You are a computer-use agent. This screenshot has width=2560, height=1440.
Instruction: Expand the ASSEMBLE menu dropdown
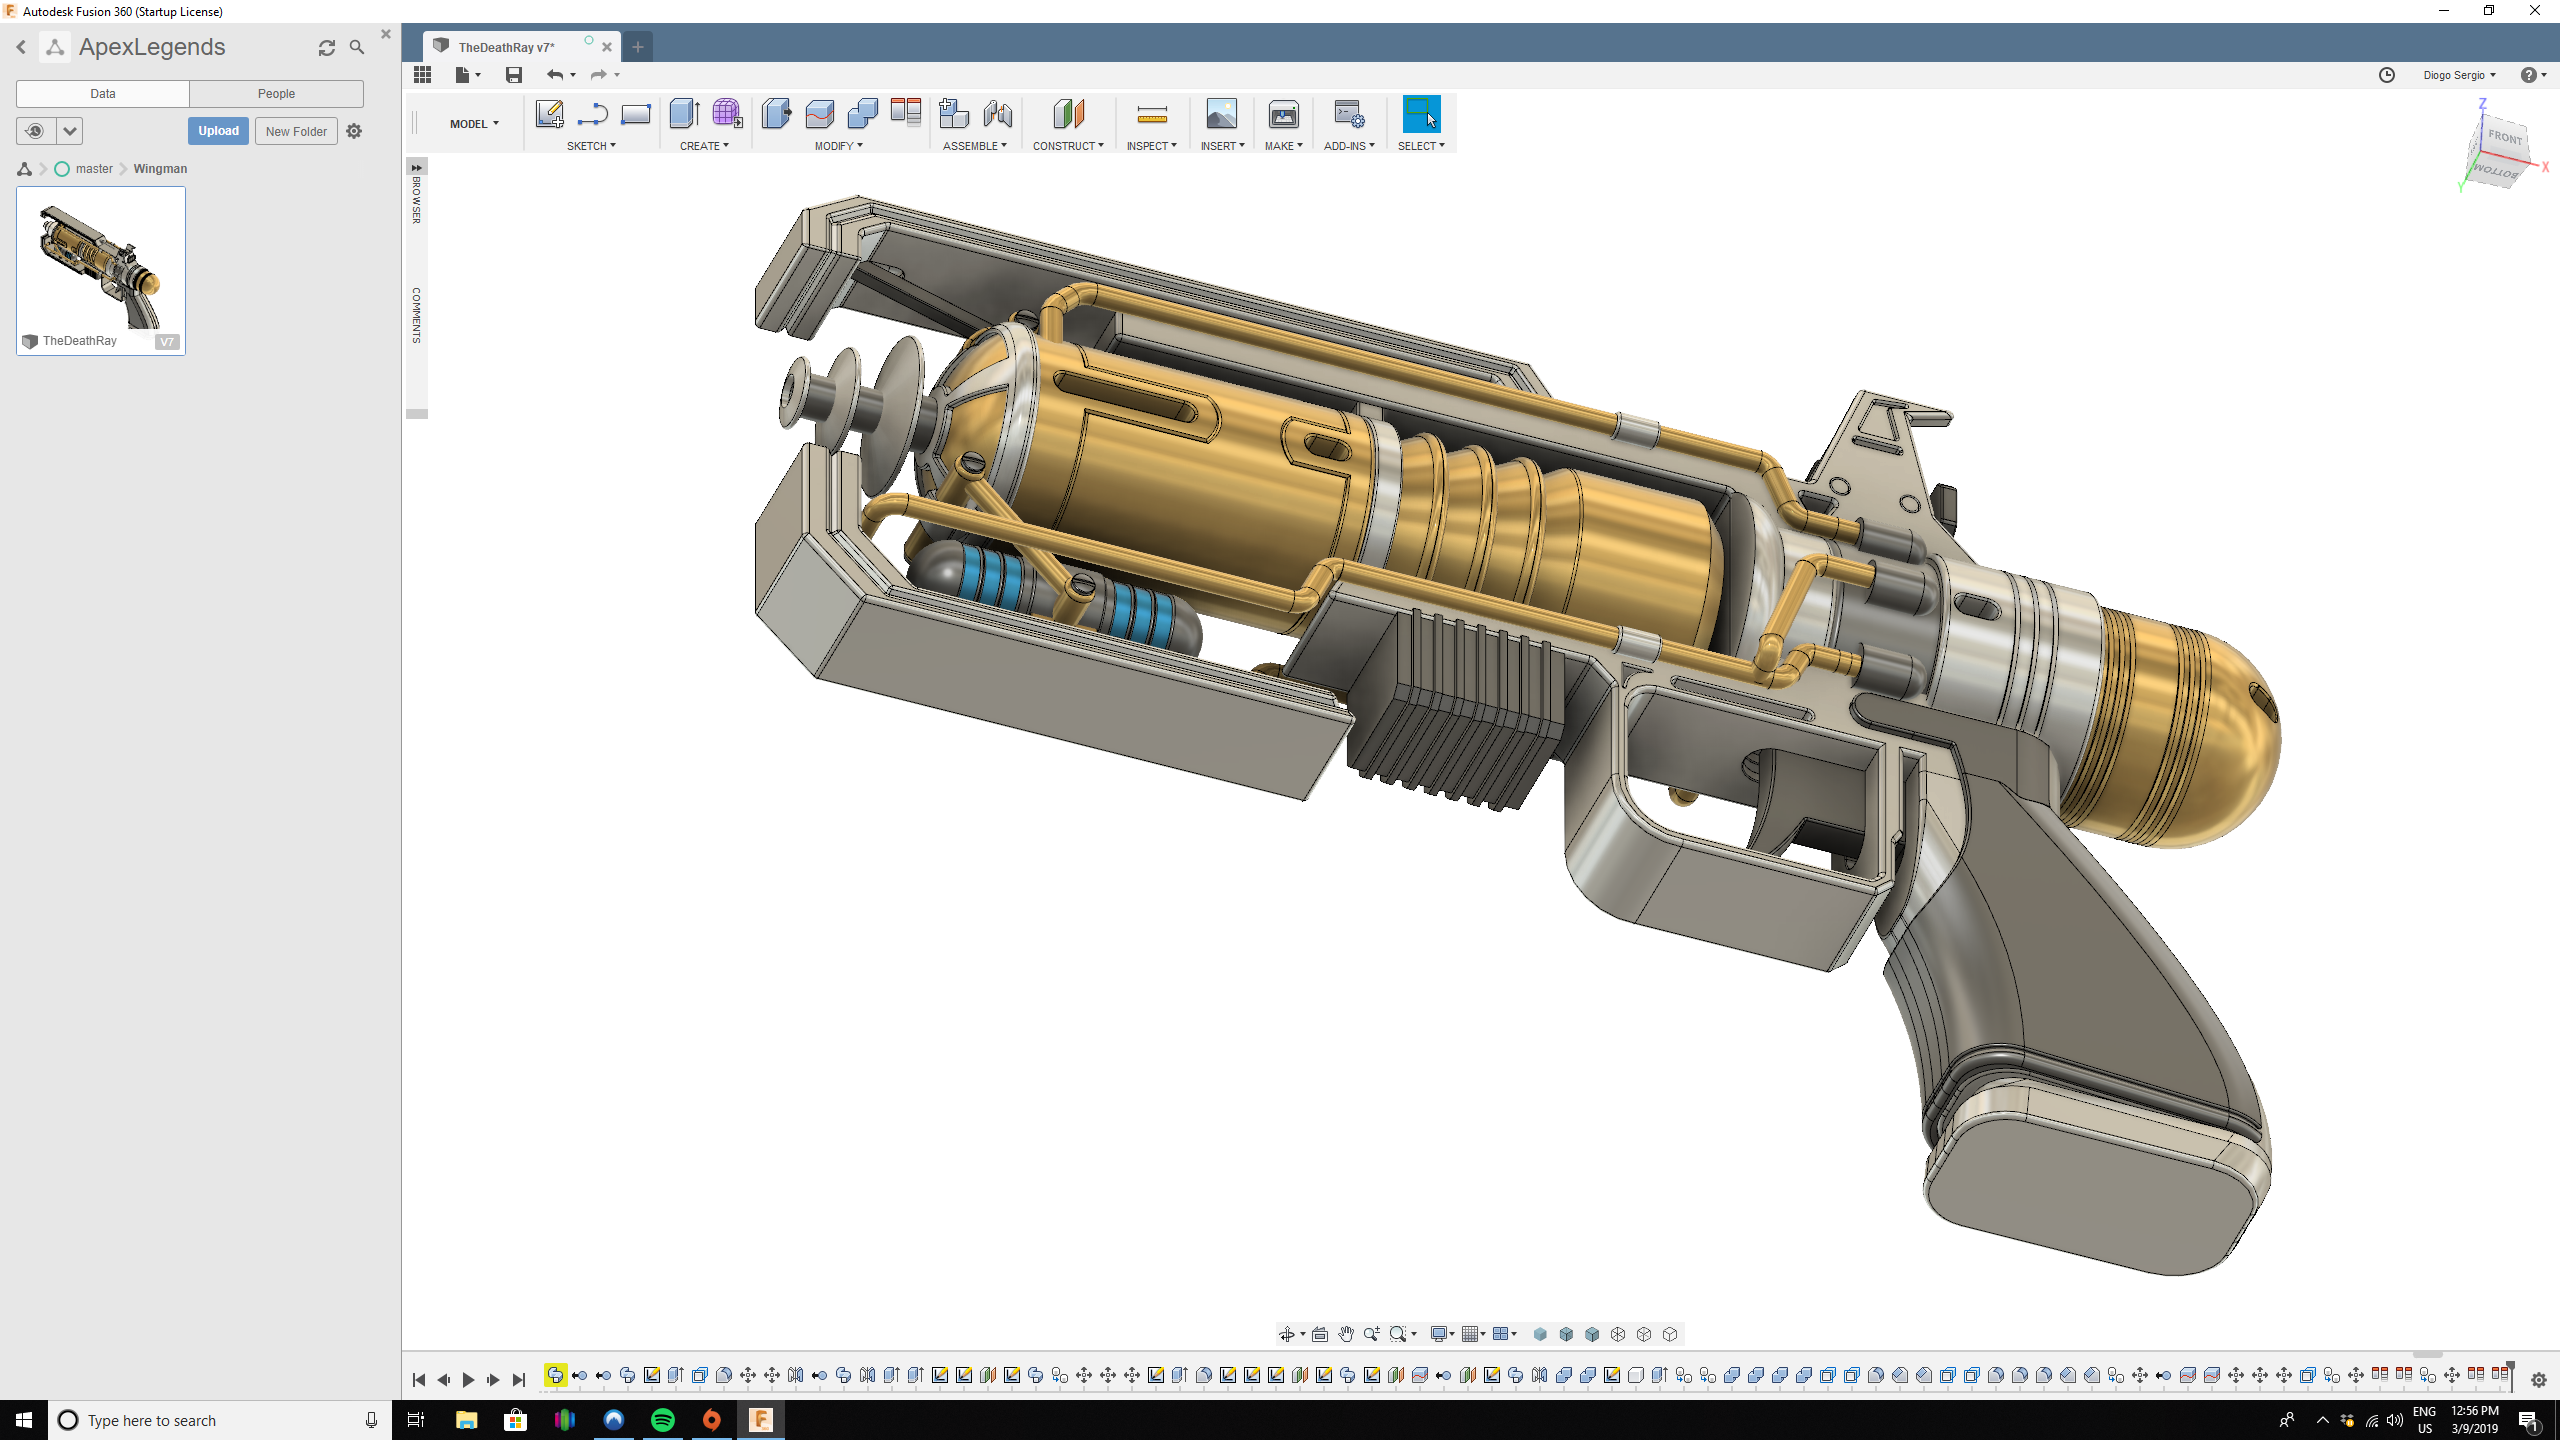(x=975, y=146)
